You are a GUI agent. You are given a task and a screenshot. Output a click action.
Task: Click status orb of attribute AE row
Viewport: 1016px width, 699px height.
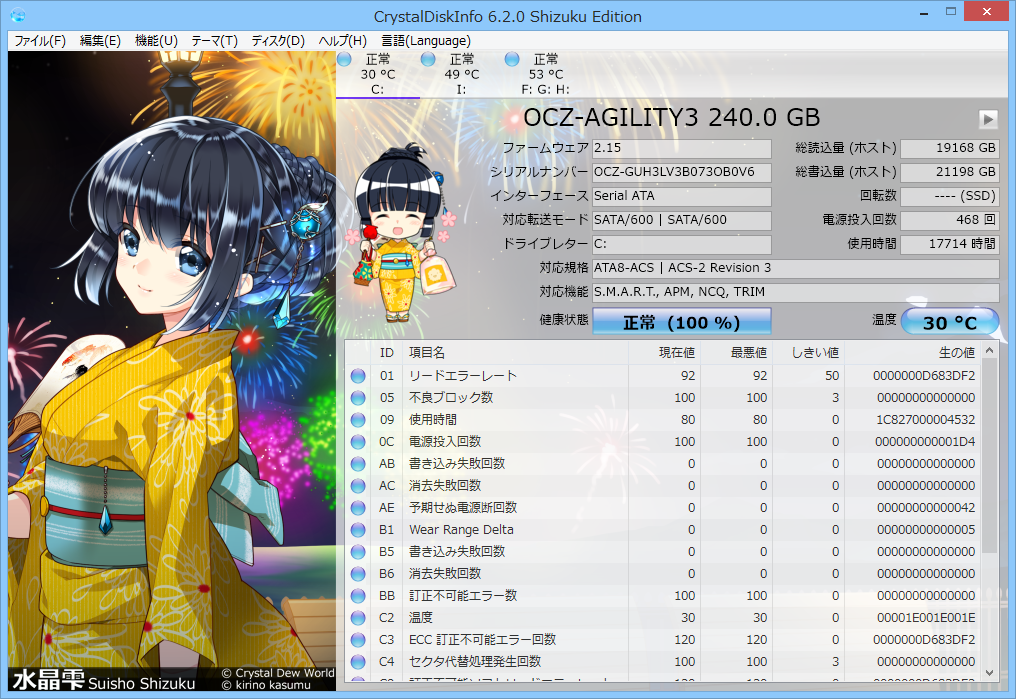[358, 508]
